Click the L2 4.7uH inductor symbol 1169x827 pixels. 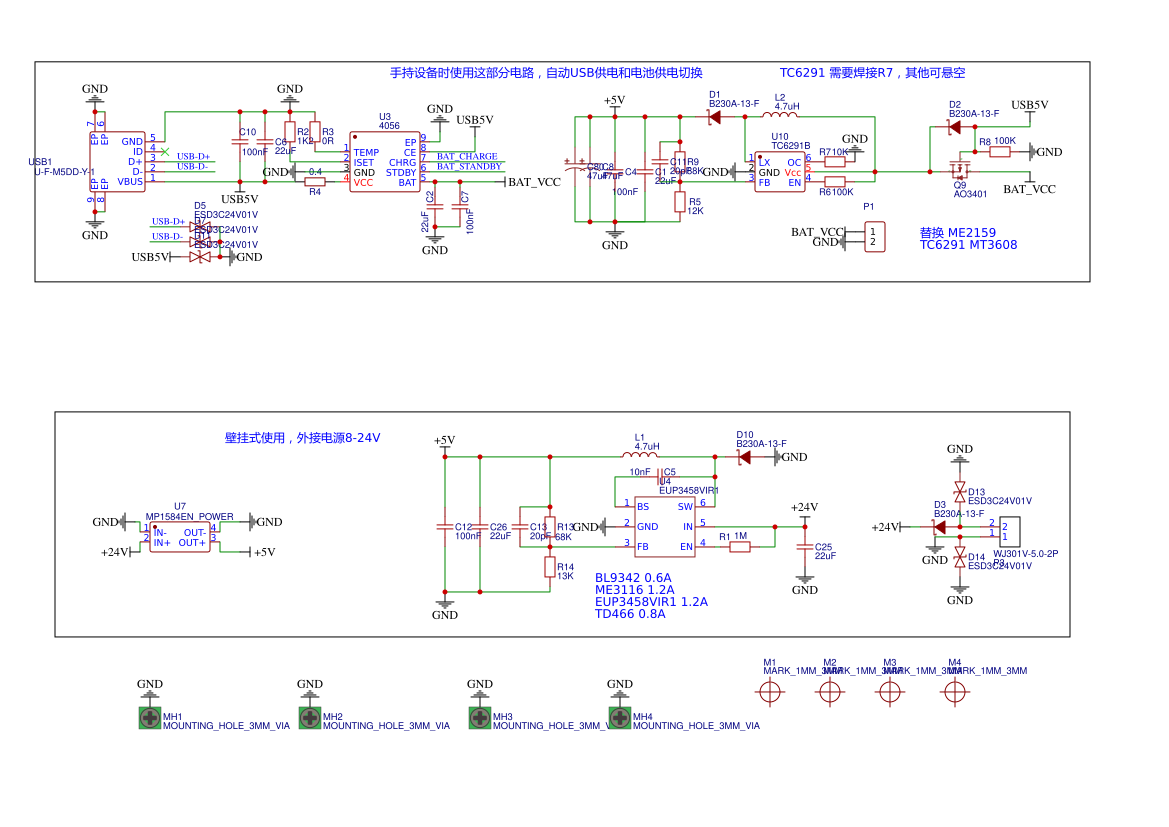point(780,117)
